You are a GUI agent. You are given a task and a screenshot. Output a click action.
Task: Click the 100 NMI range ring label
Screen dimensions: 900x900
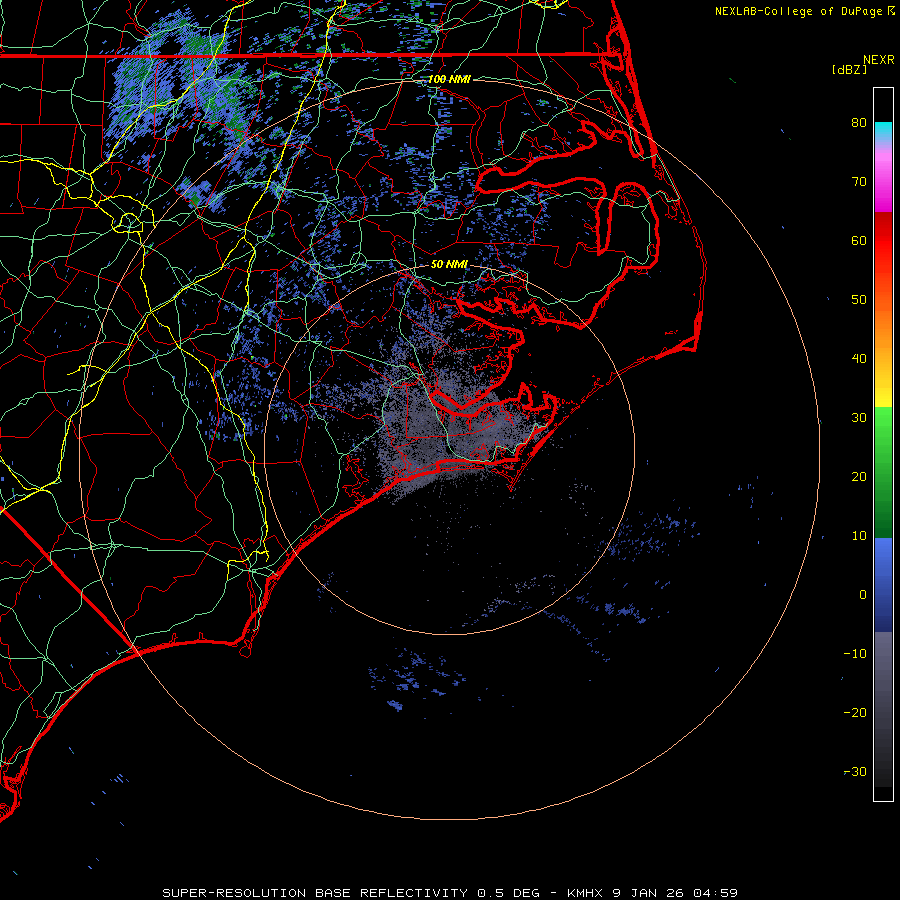pyautogui.click(x=449, y=79)
